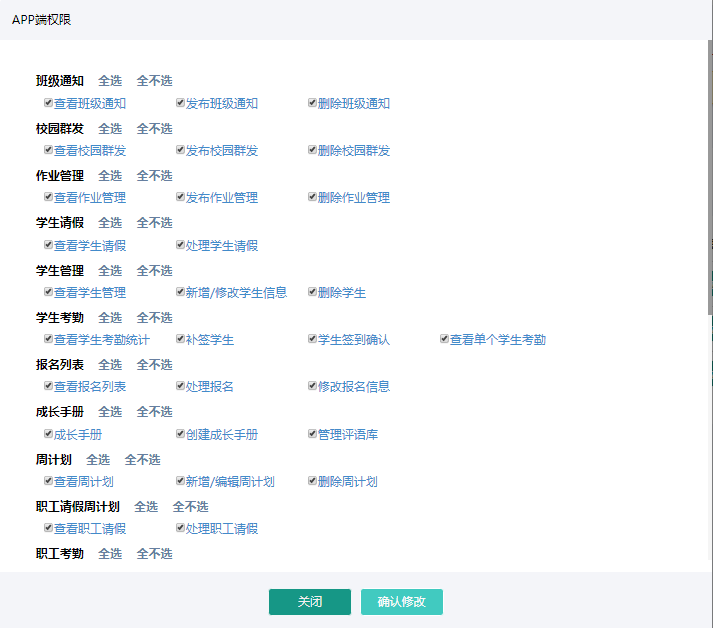This screenshot has width=713, height=628.
Task: Toggle 发布作业管理 checkbox
Action: point(180,197)
